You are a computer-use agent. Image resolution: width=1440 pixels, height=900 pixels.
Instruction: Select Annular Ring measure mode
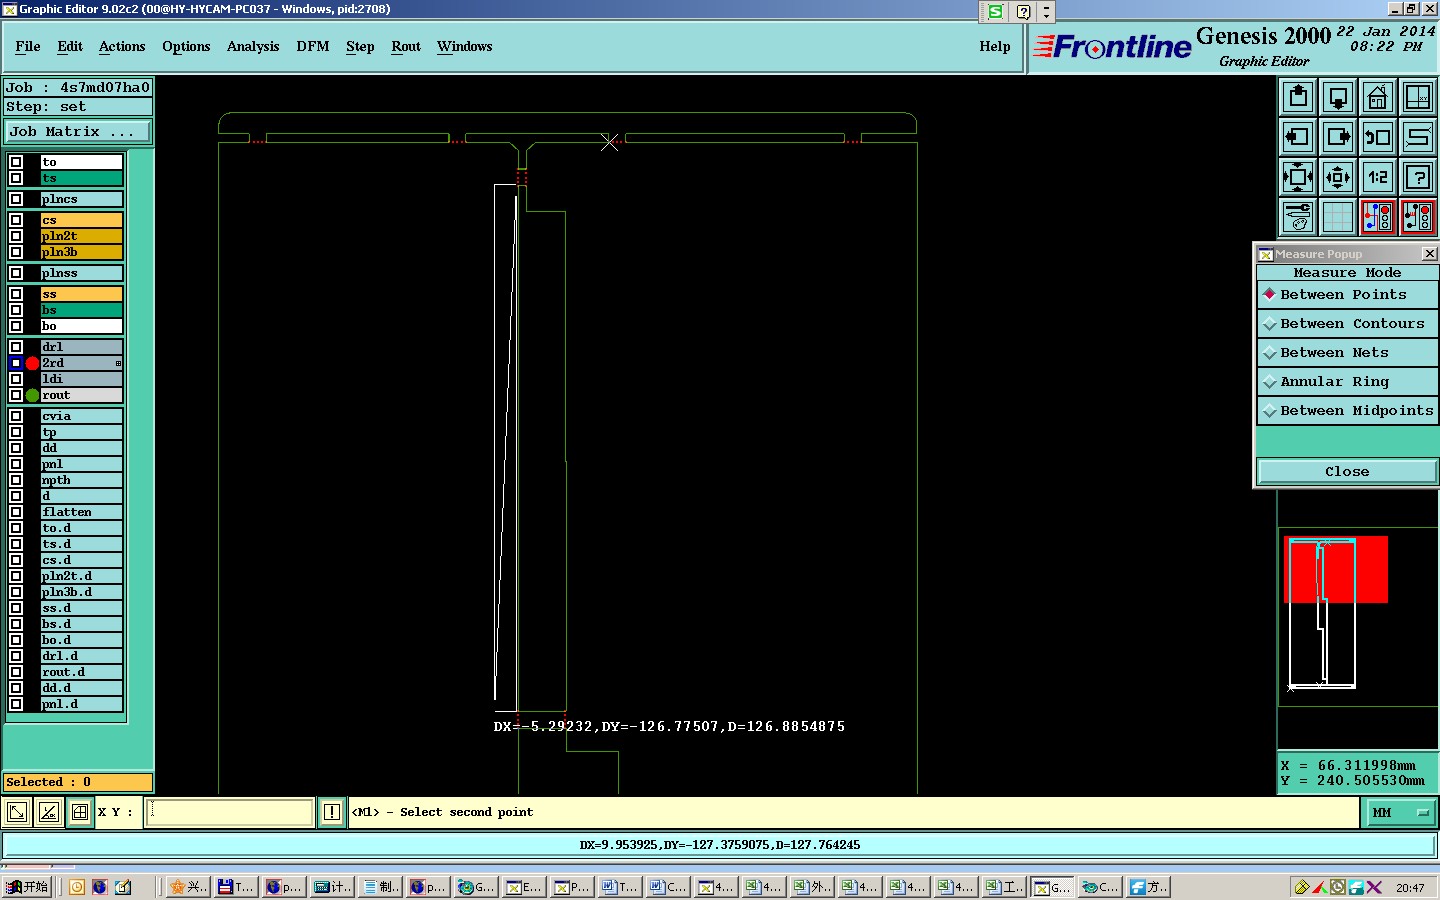(1347, 382)
